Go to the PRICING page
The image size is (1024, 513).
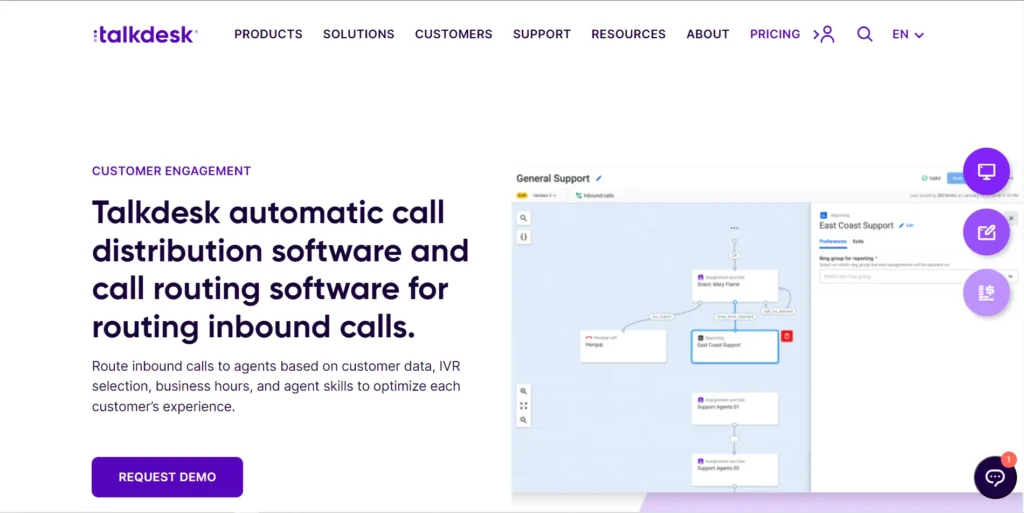[775, 34]
